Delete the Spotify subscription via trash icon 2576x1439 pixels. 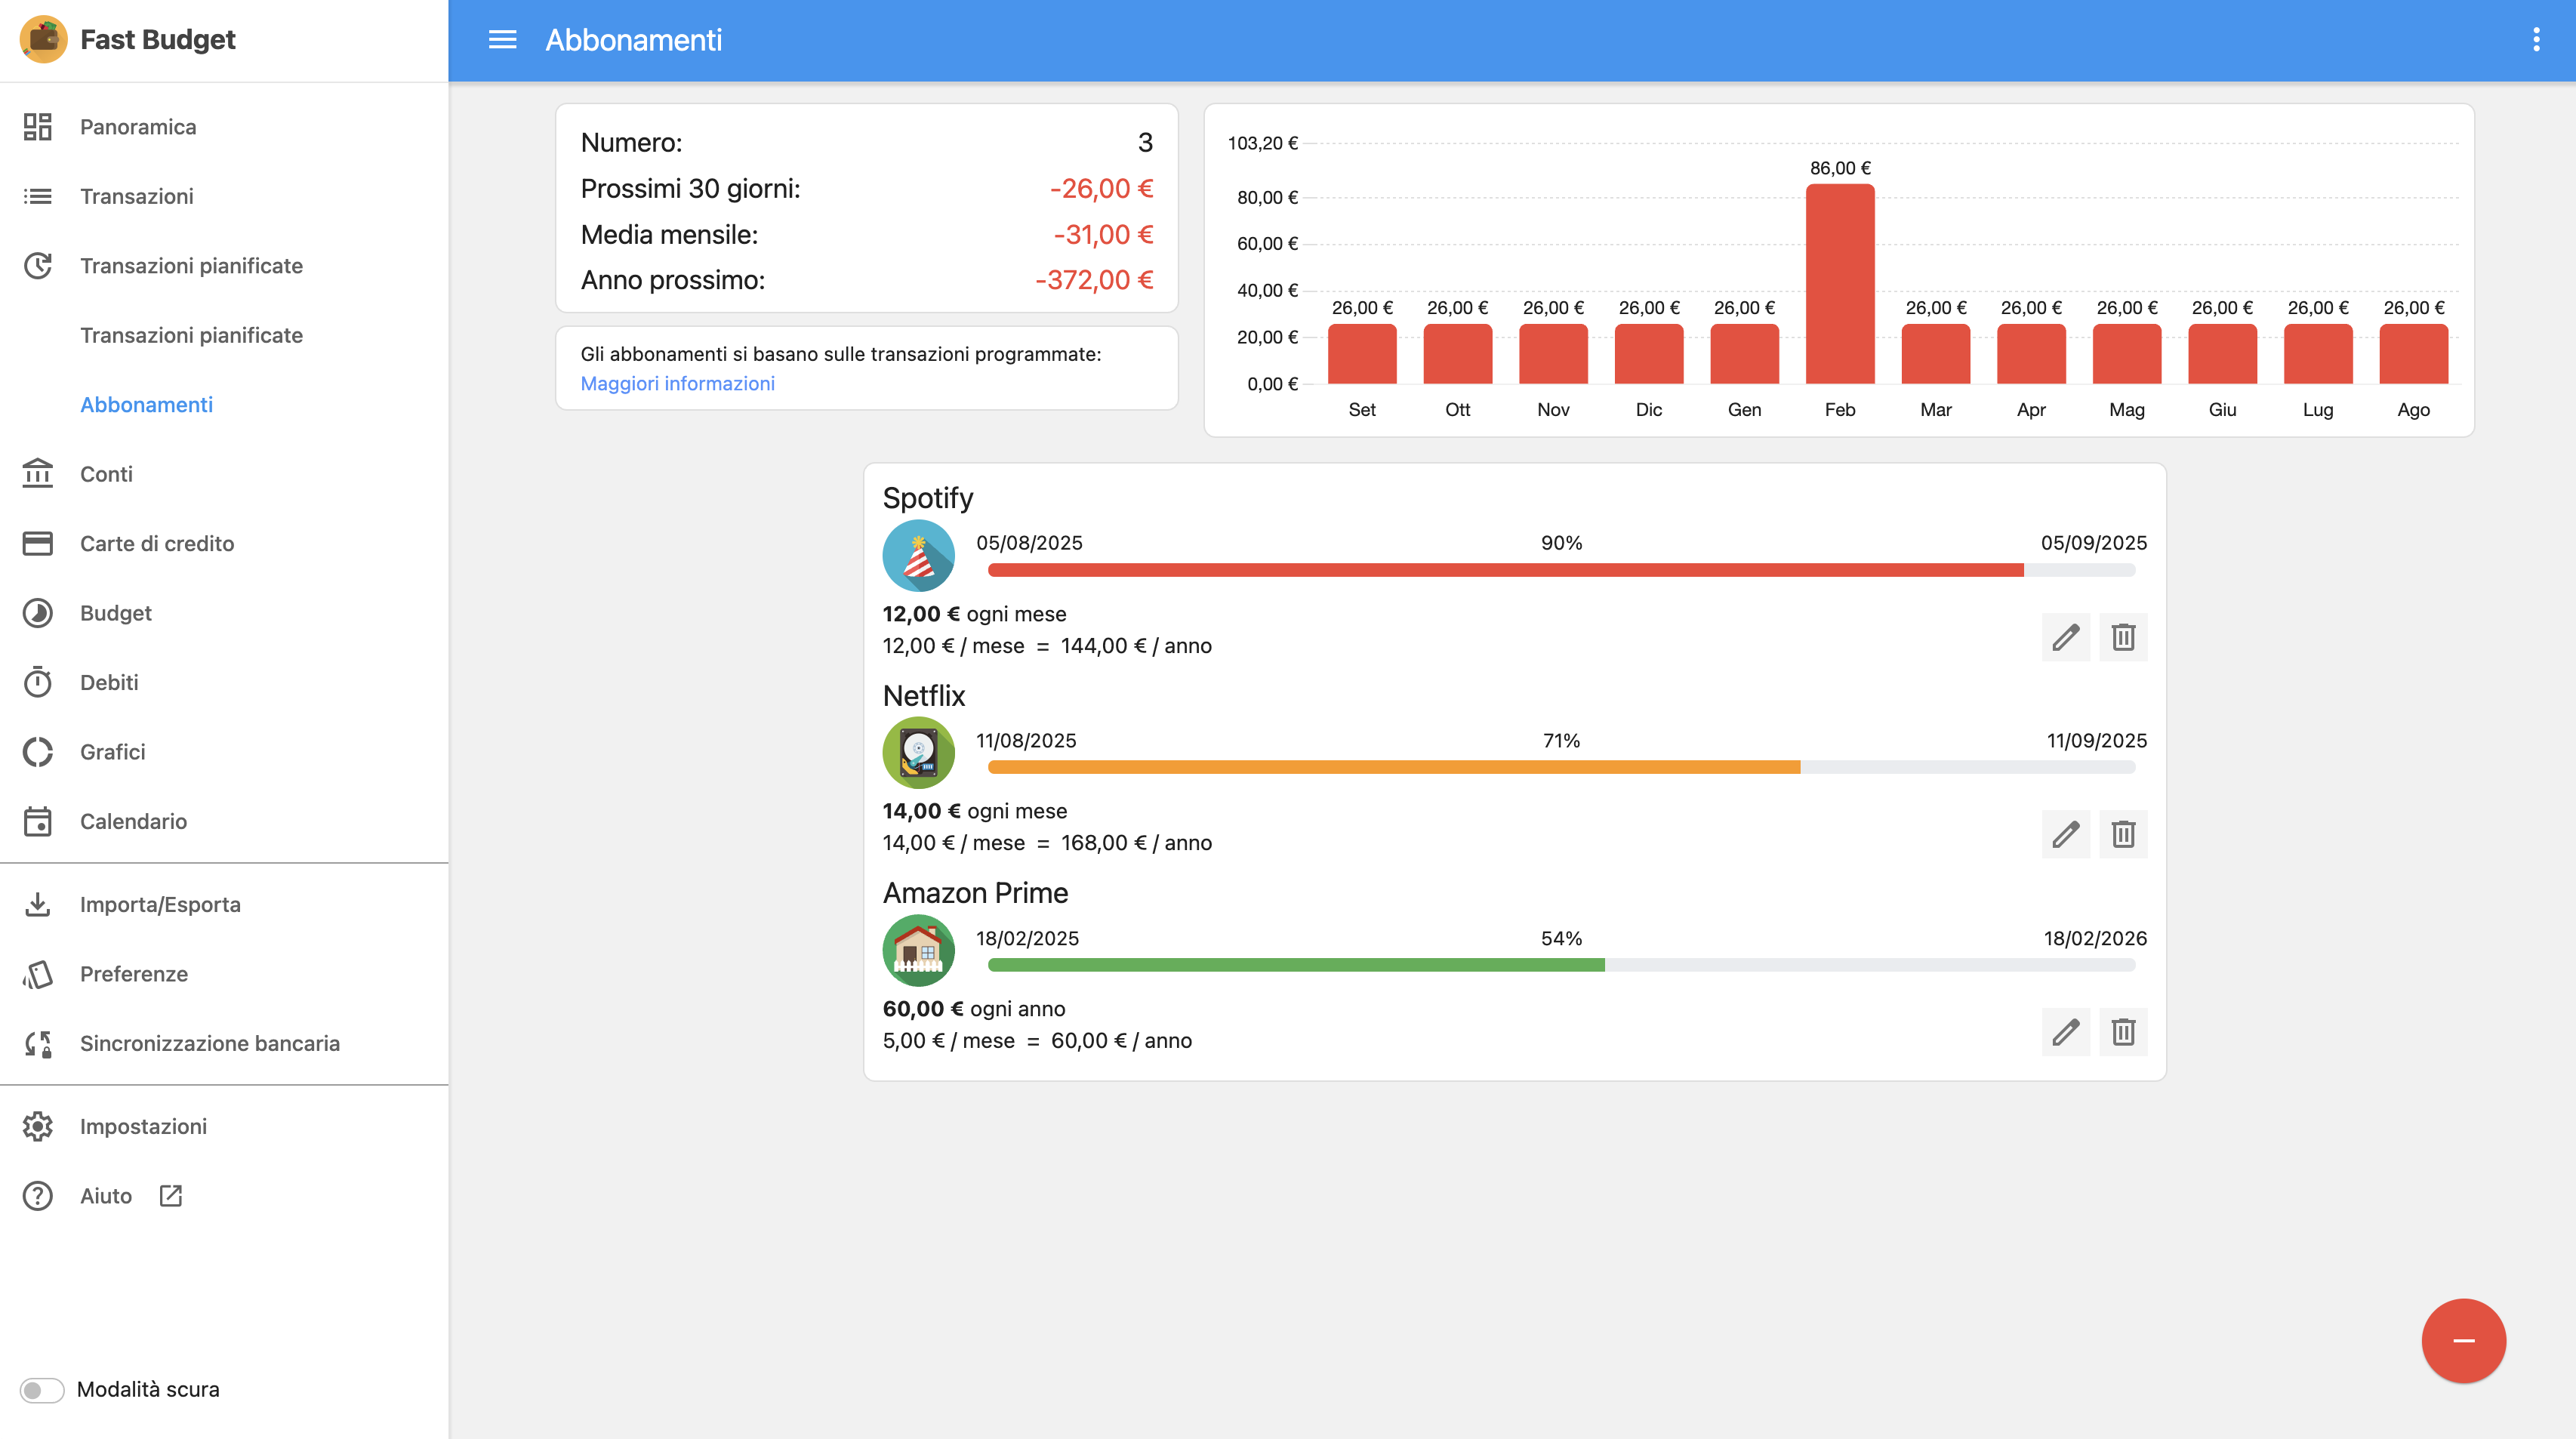pyautogui.click(x=2123, y=637)
